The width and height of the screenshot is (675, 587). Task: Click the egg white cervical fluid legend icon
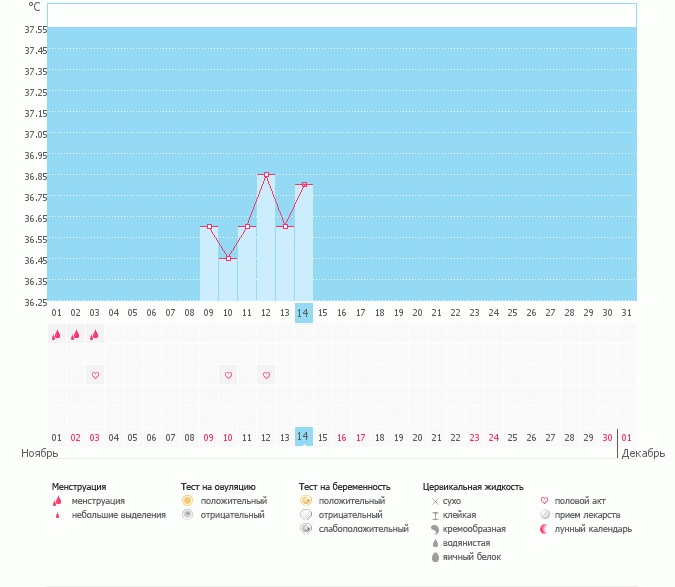(435, 557)
